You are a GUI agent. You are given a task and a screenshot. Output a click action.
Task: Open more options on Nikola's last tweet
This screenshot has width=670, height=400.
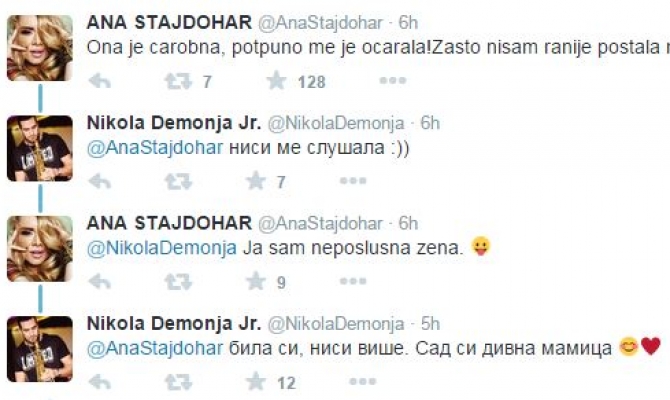[x=352, y=382]
